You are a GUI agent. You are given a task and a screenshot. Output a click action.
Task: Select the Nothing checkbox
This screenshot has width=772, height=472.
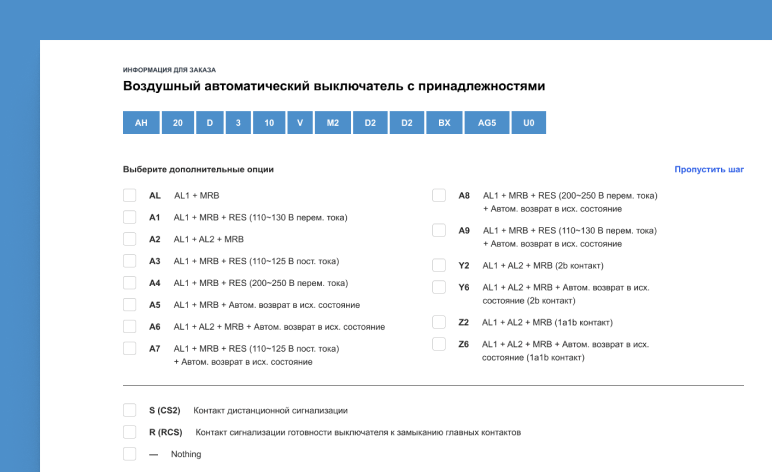pos(129,454)
